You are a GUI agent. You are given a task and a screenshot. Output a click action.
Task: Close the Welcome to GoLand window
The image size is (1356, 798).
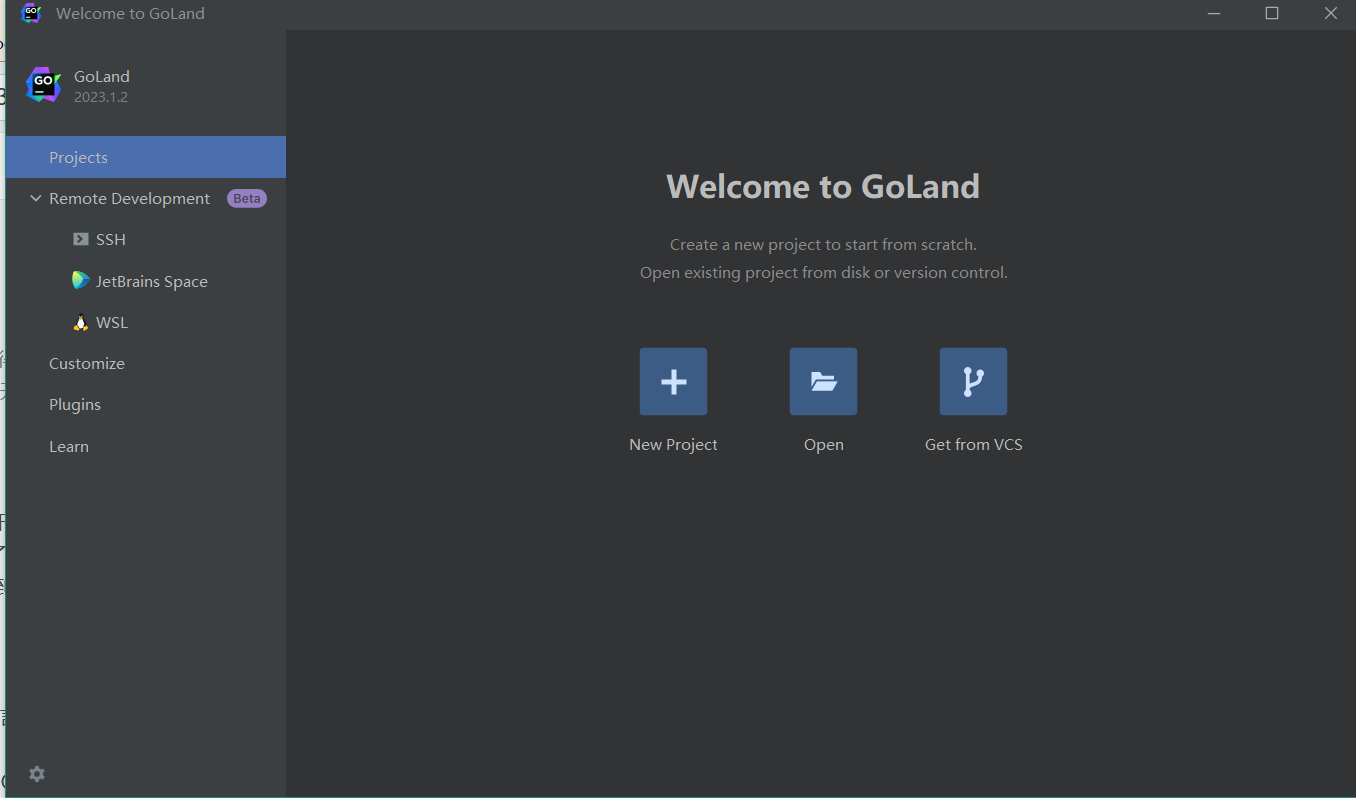(1331, 13)
